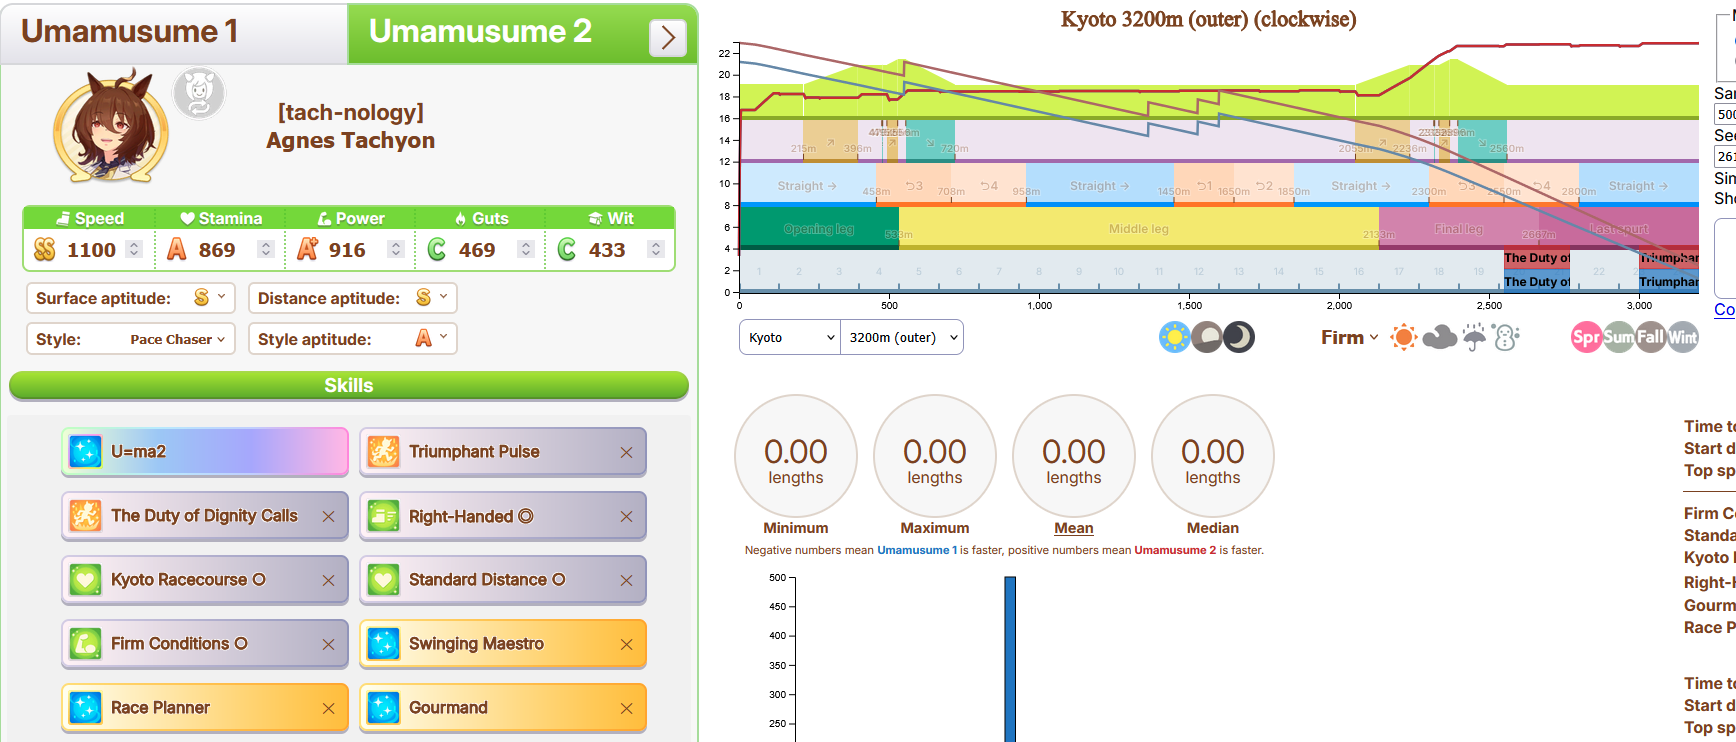Screen dimensions: 1736x742
Task: Adjust Stamina value stepper arrows
Action: [265, 249]
